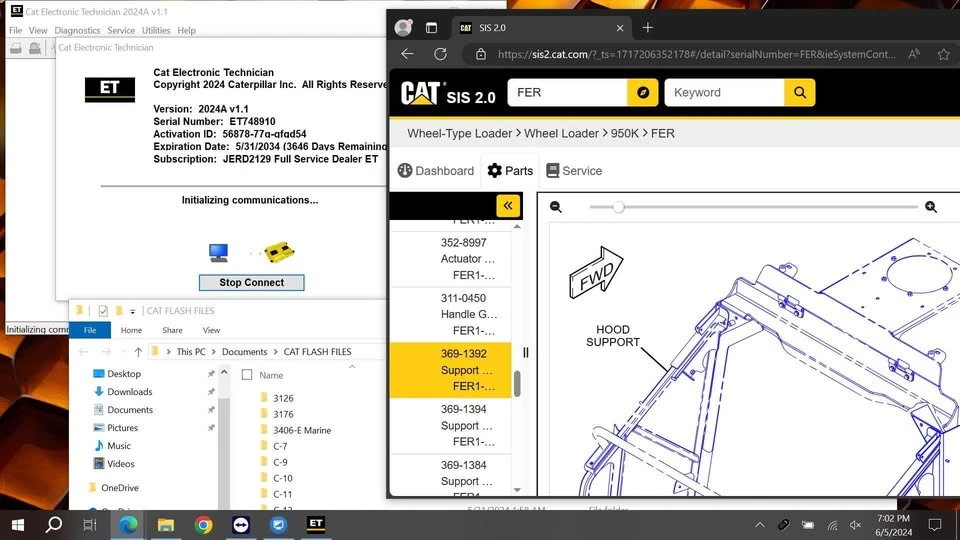
Task: Select part 369-1384 Support in list
Action: tap(451, 475)
